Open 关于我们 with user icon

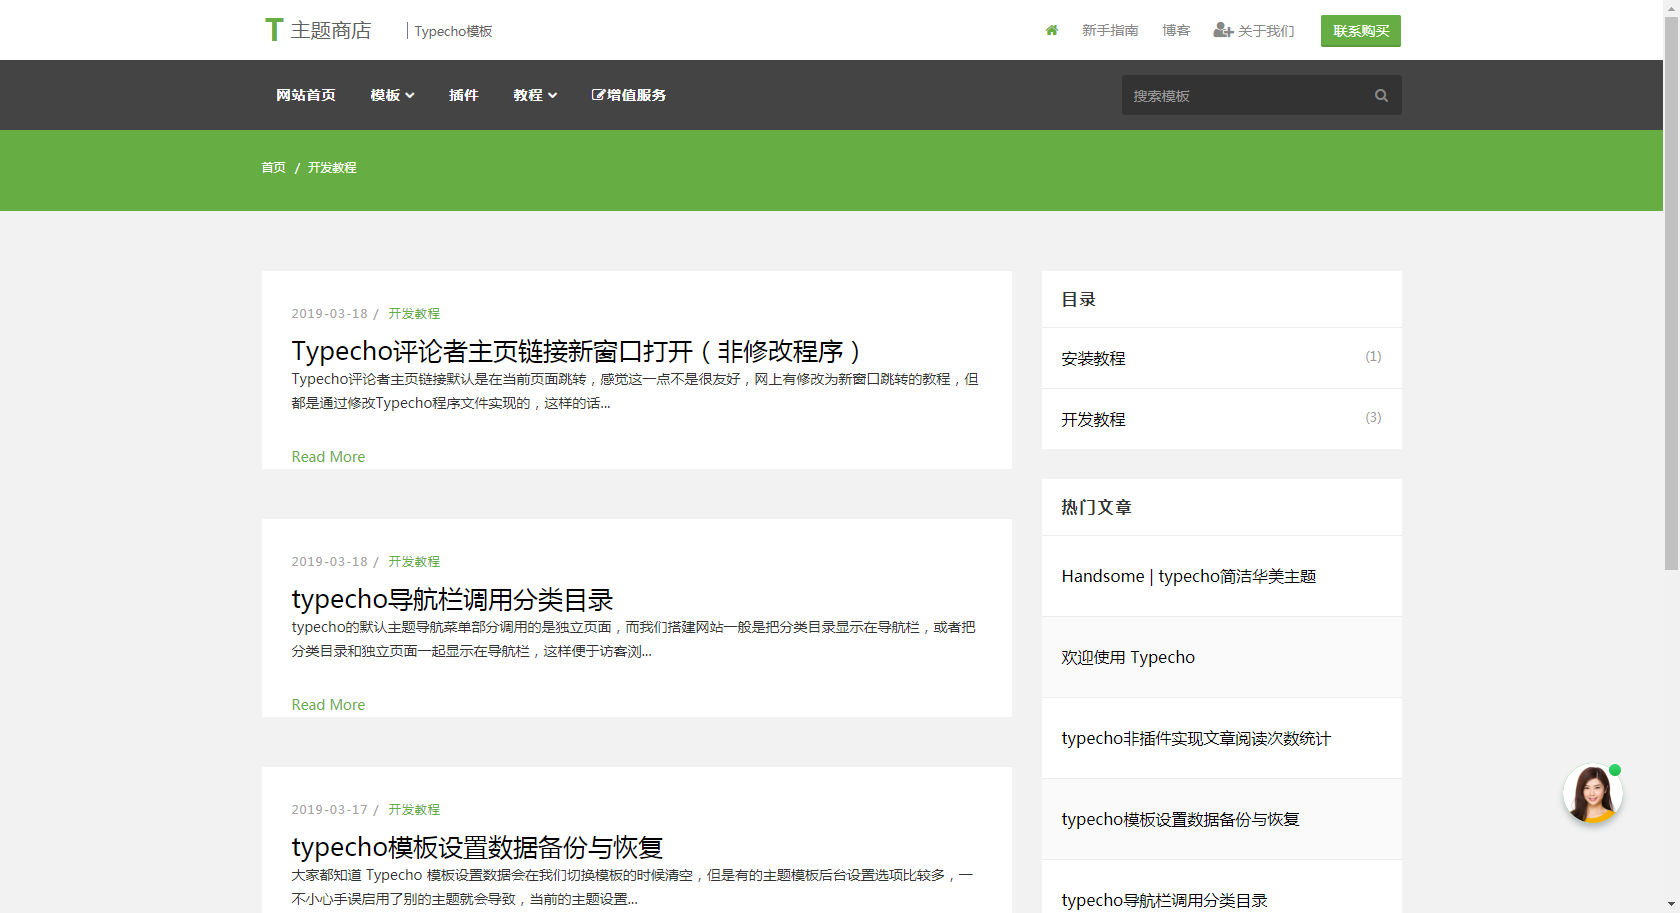(1254, 31)
